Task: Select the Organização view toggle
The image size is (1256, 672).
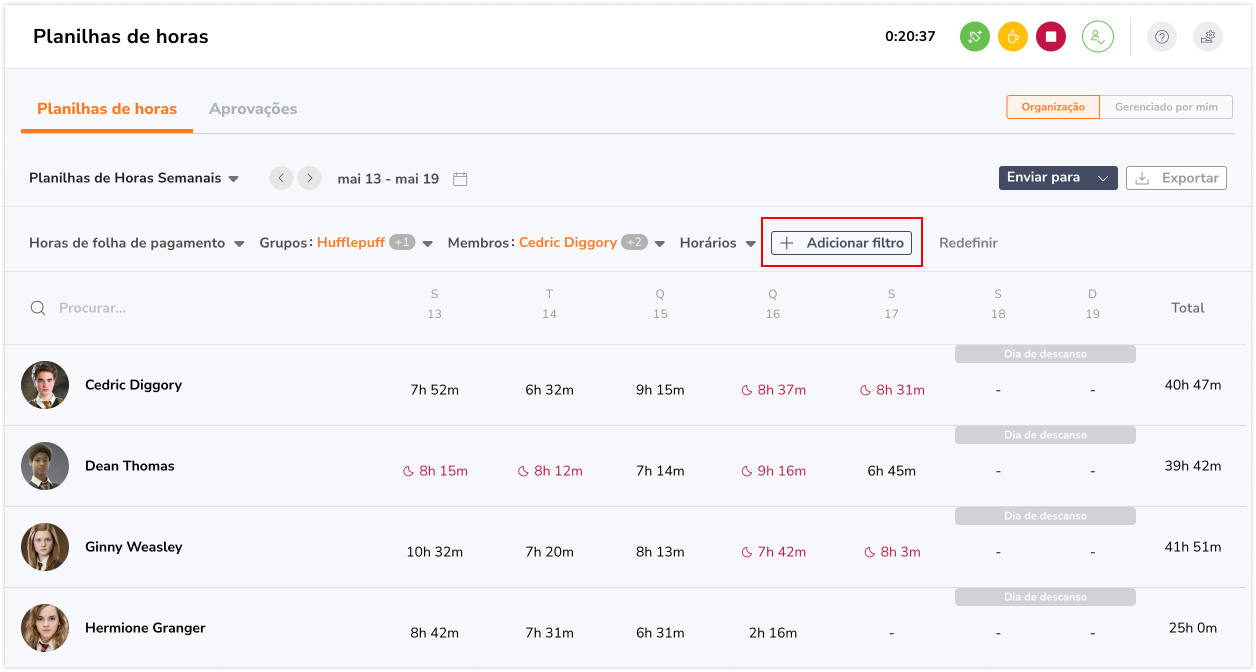Action: point(1052,107)
